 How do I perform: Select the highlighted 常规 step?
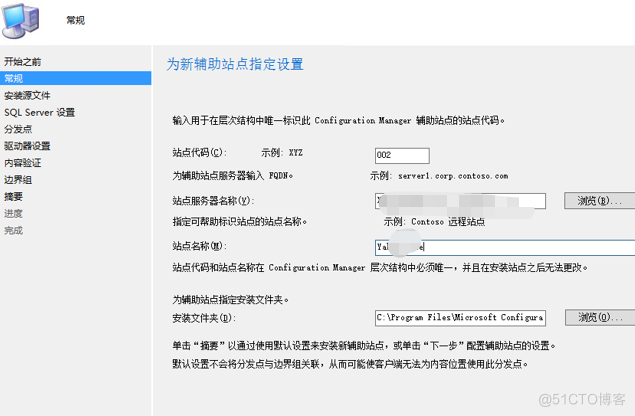[76, 78]
